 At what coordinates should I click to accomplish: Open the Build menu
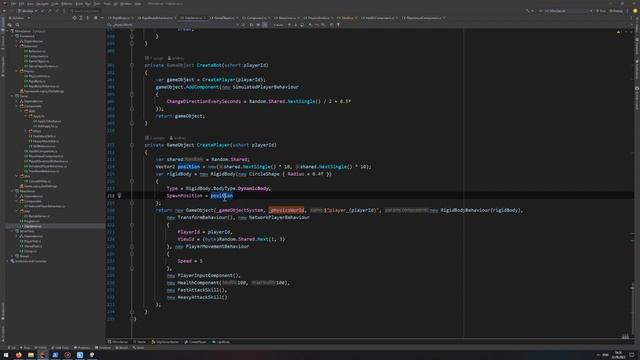(79, 4)
